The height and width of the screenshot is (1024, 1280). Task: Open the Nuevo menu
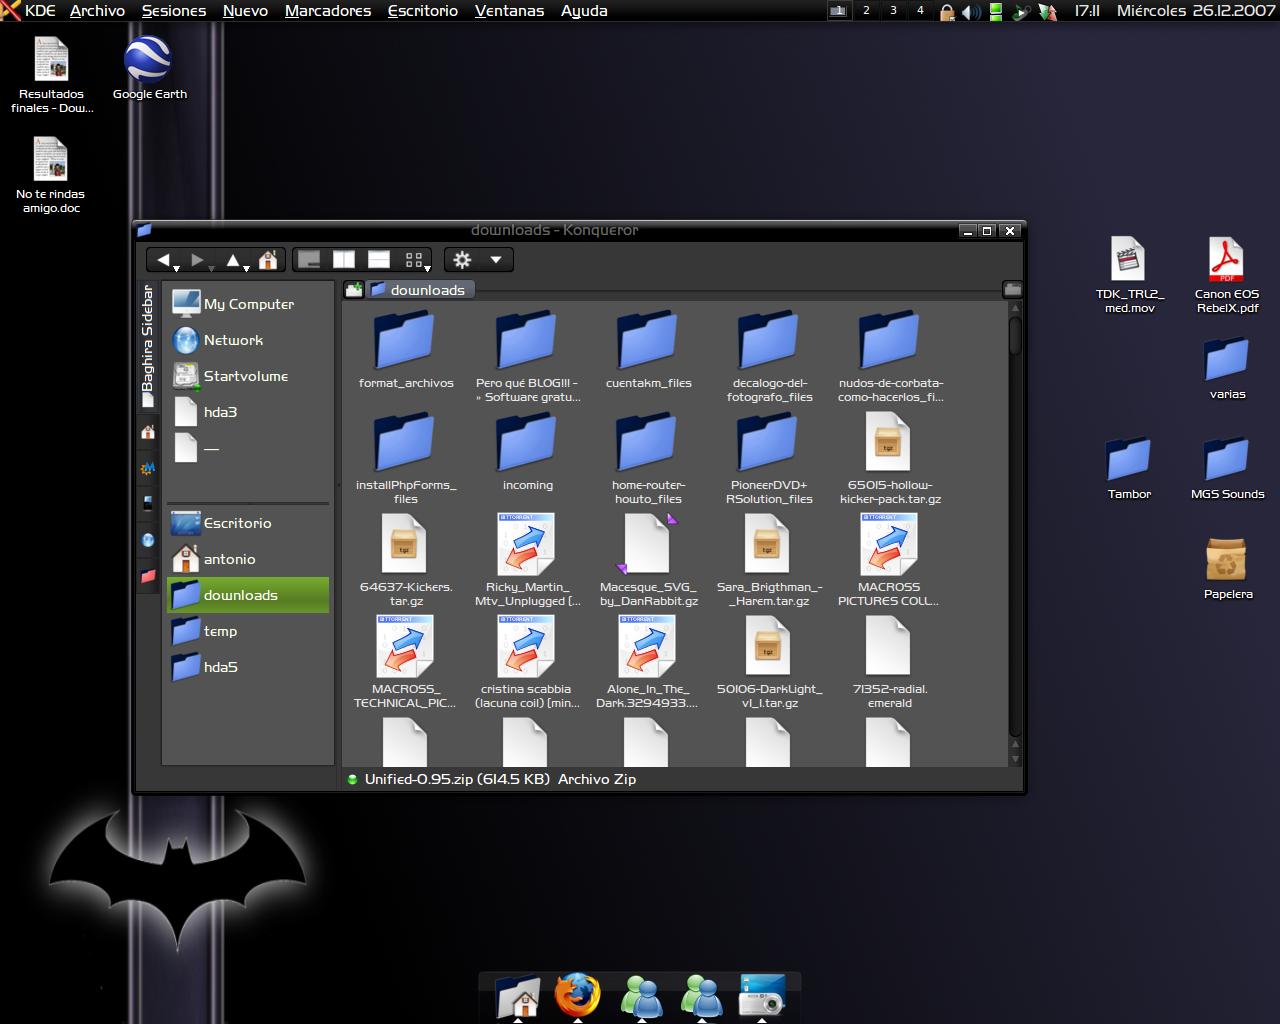click(x=245, y=11)
